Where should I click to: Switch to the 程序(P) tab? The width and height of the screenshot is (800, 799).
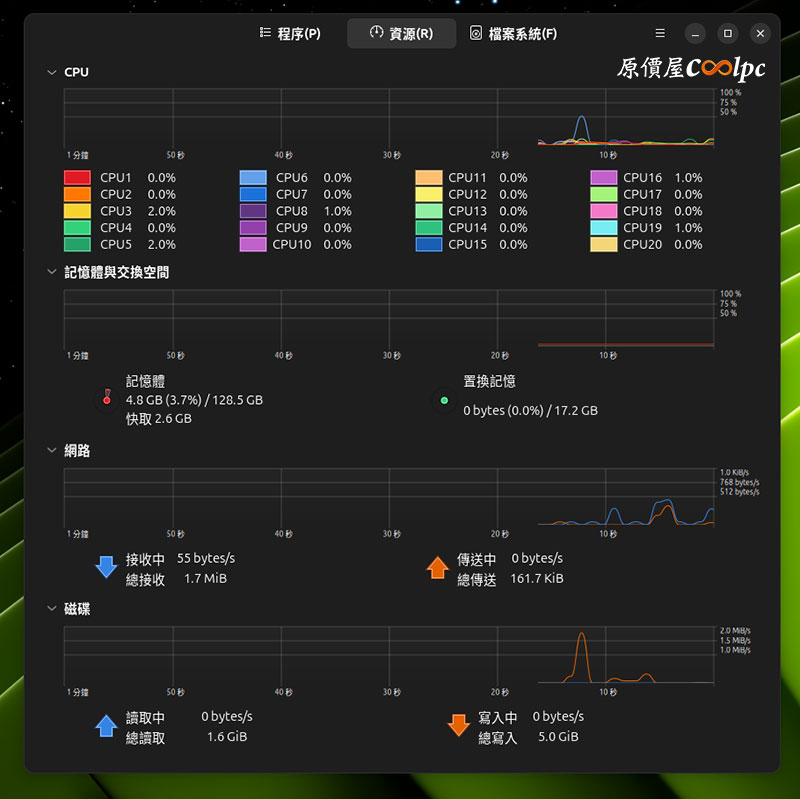(290, 33)
